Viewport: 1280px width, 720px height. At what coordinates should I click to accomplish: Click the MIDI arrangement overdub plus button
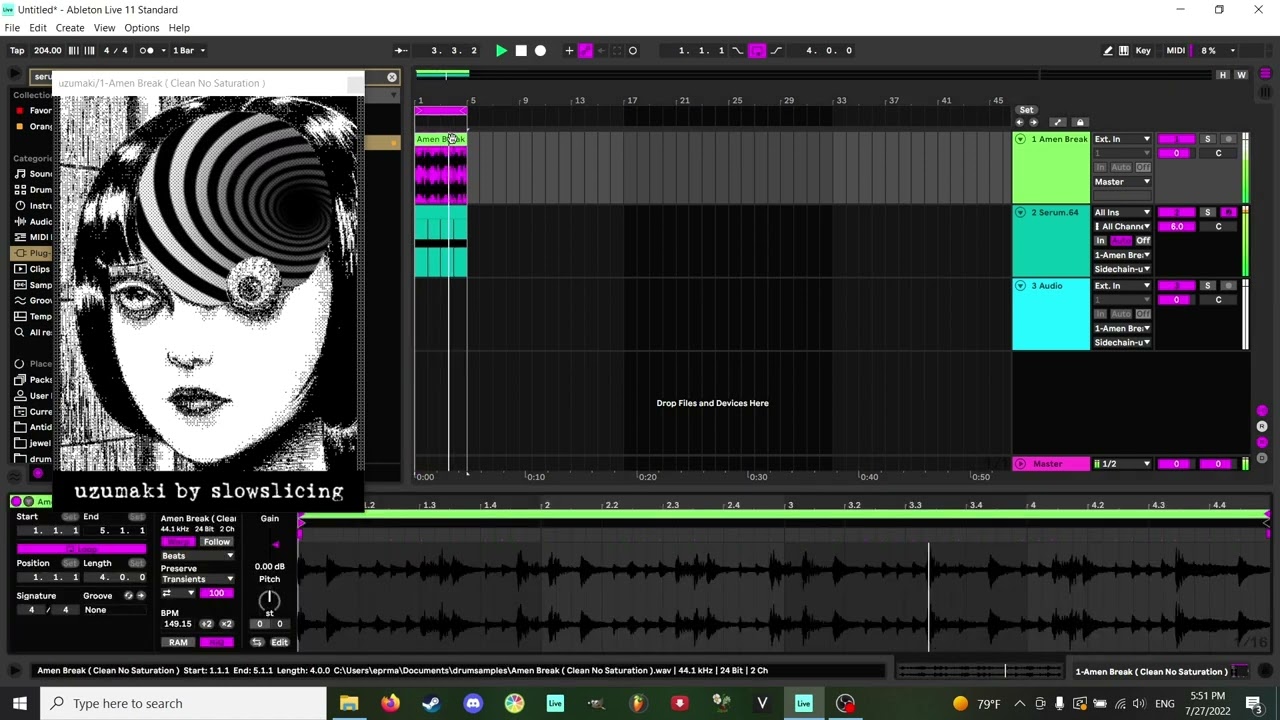click(569, 50)
